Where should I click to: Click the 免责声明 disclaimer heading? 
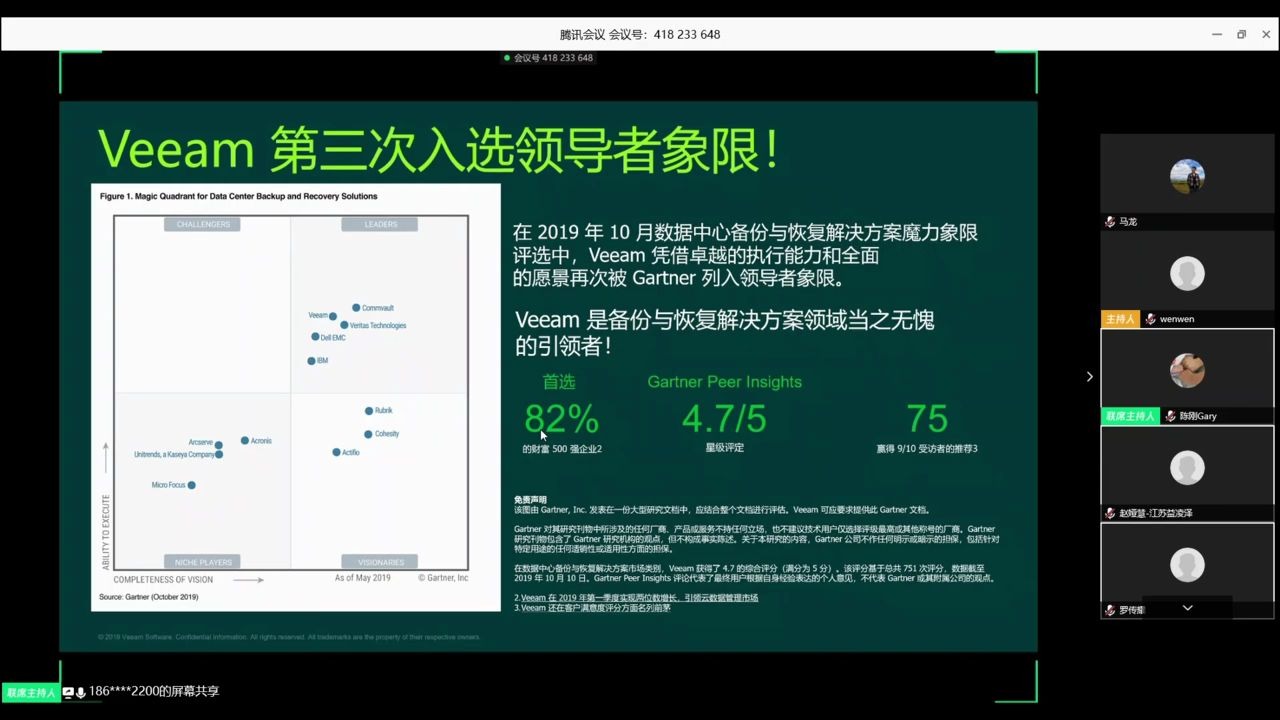530,500
